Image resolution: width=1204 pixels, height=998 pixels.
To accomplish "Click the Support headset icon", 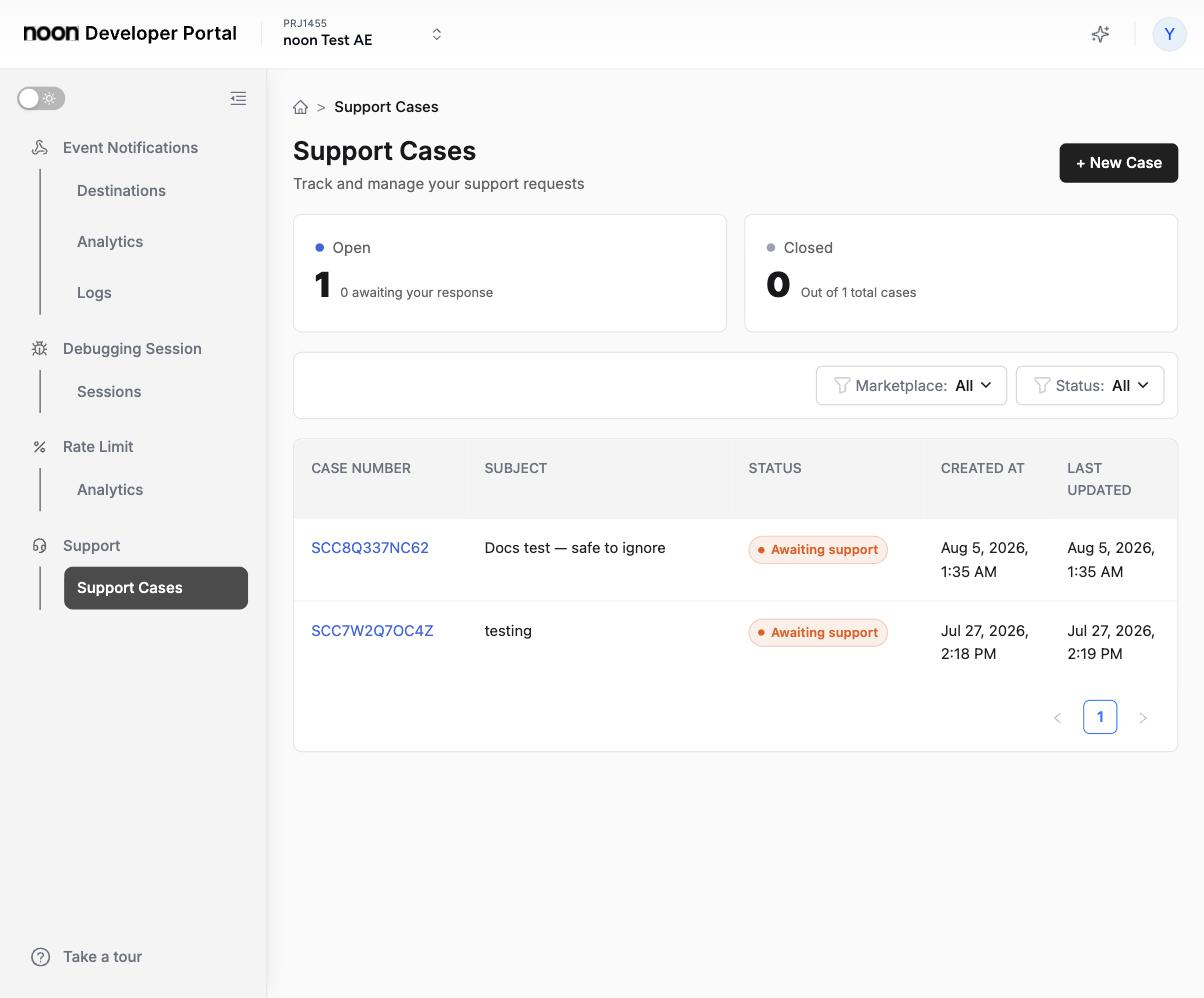I will [40, 546].
